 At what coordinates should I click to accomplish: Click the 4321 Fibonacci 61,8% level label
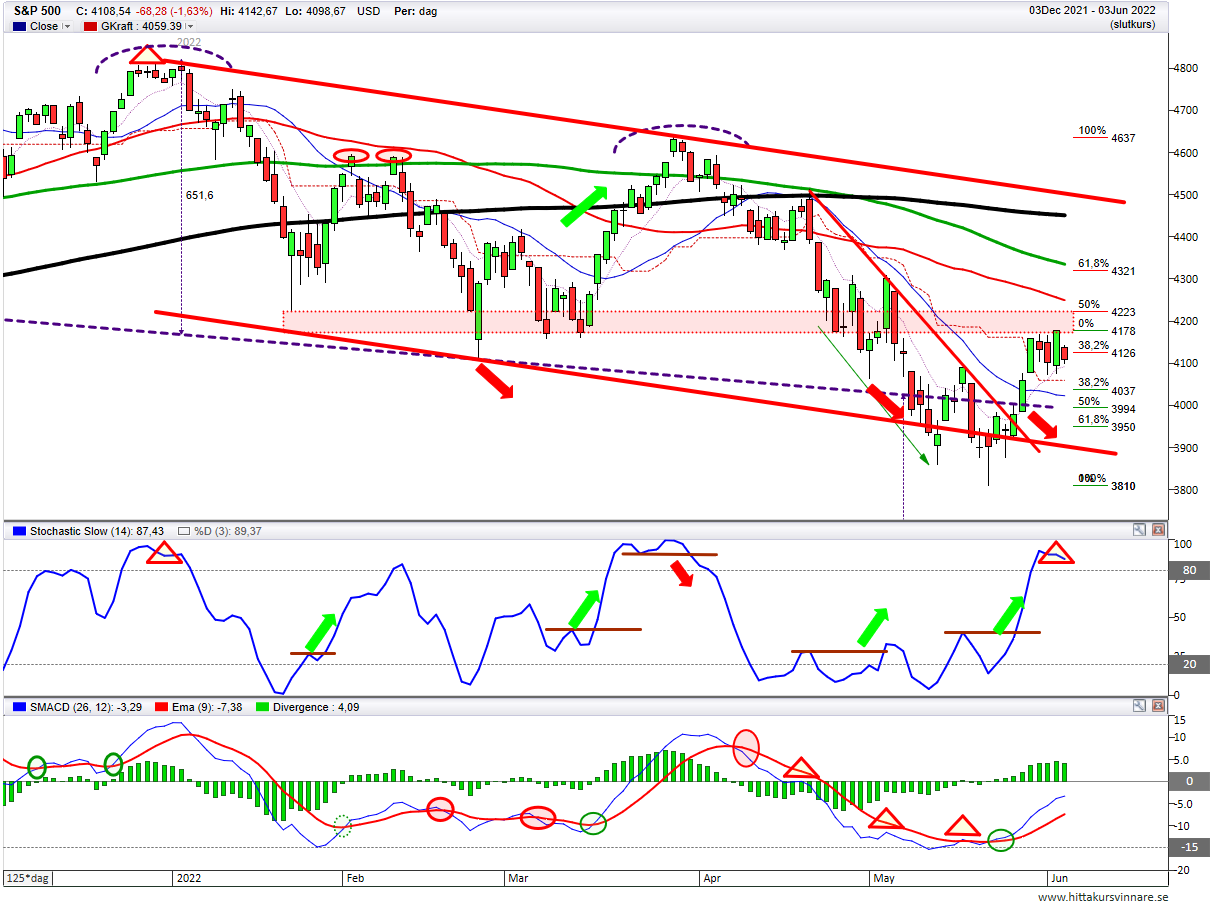tap(1124, 271)
